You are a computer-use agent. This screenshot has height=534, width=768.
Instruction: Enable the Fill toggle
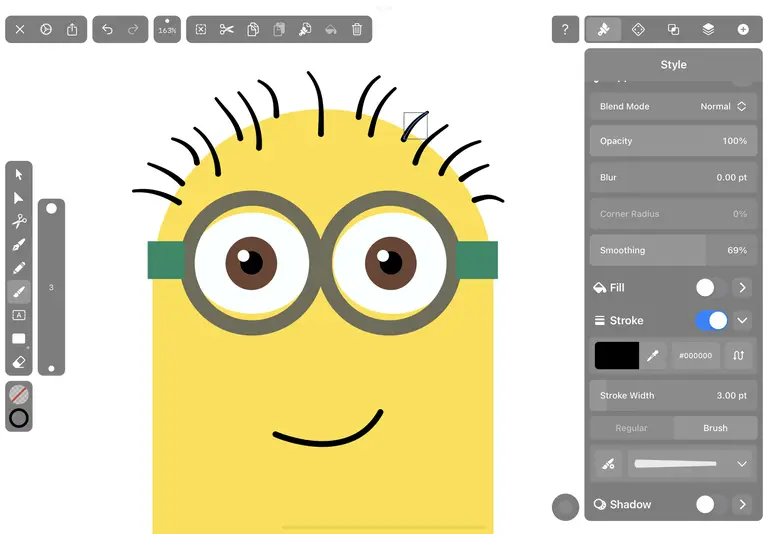(x=711, y=288)
